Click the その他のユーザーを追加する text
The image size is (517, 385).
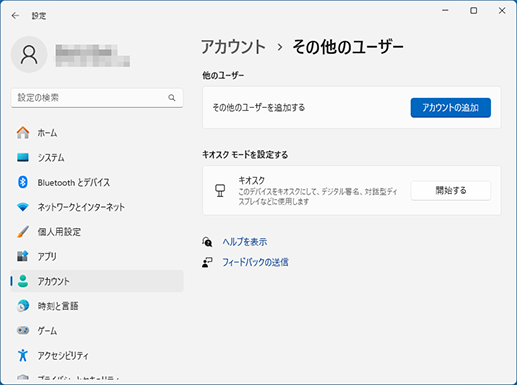(259, 108)
